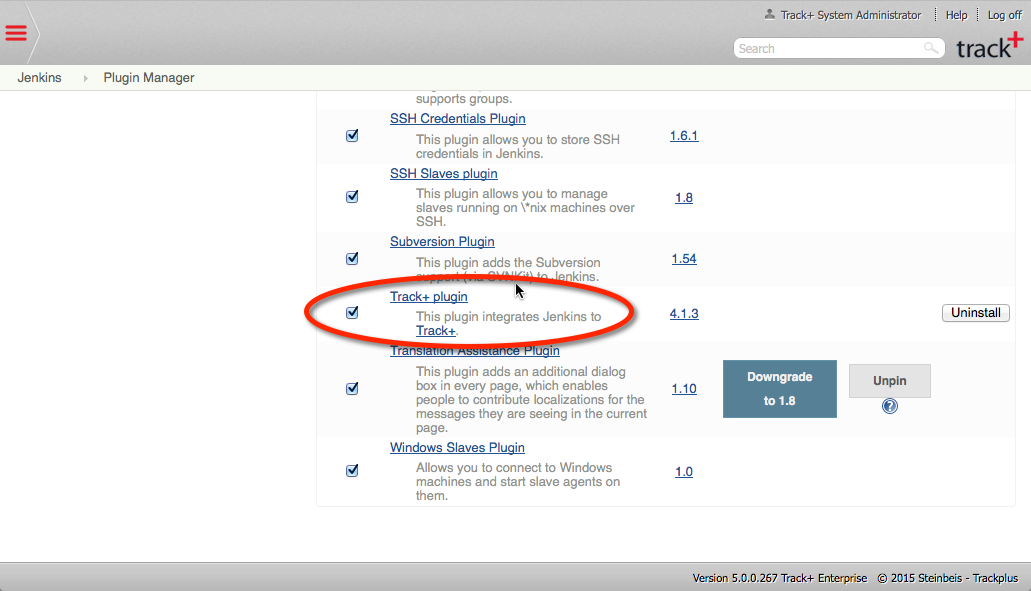The height and width of the screenshot is (591, 1031).
Task: Disable the Windows Slaves Plugin checkbox
Action: (x=352, y=471)
